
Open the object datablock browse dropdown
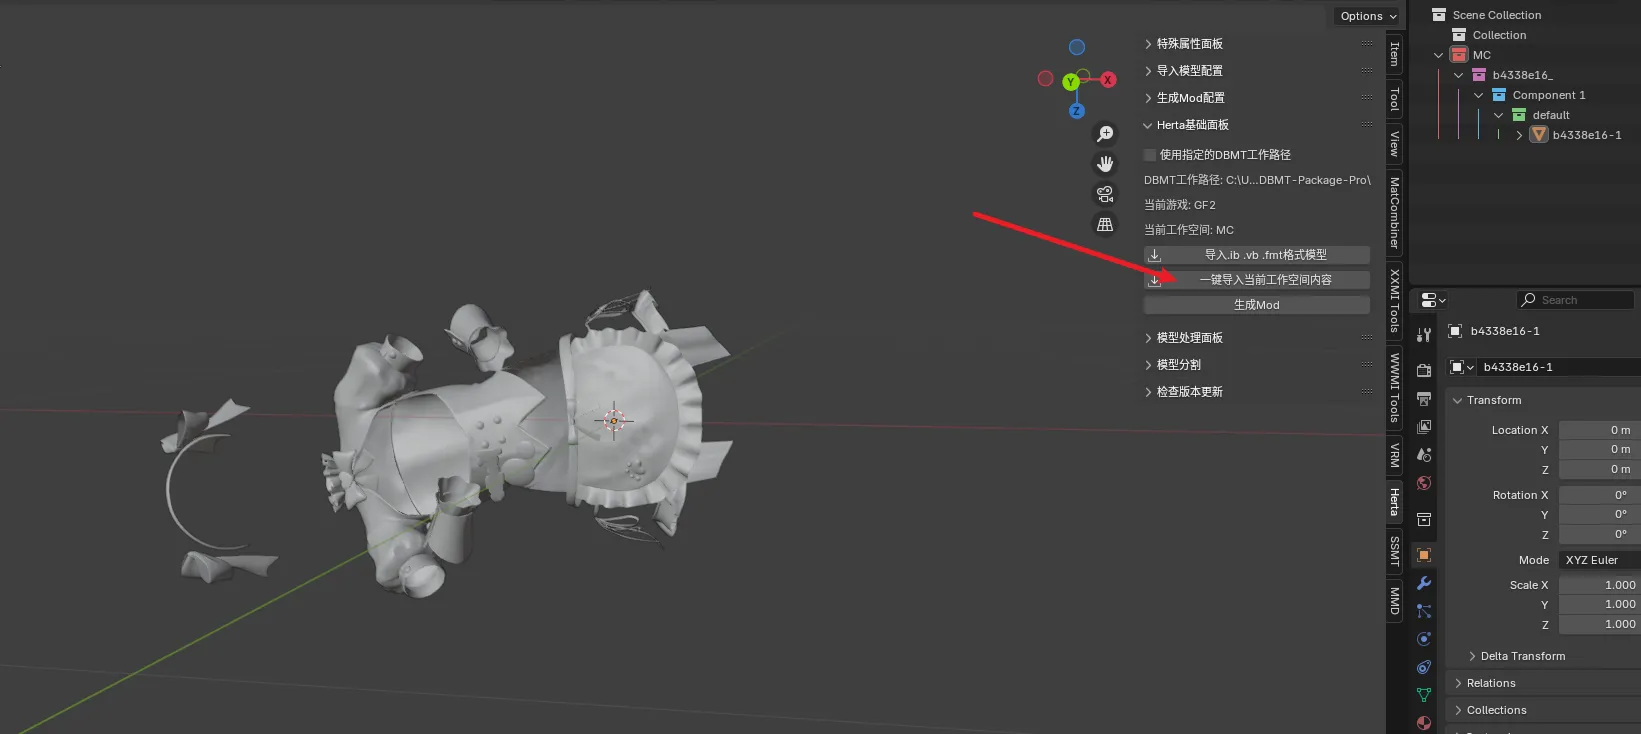click(1462, 367)
